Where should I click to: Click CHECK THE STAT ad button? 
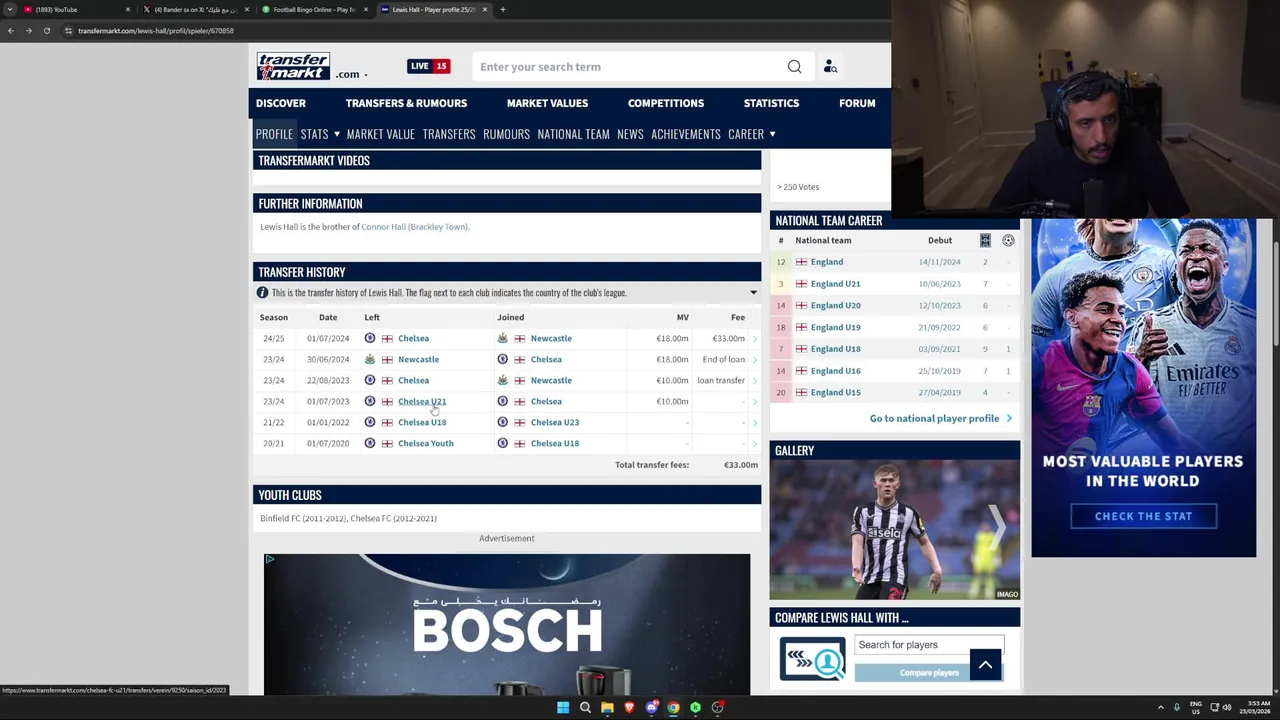coord(1143,516)
